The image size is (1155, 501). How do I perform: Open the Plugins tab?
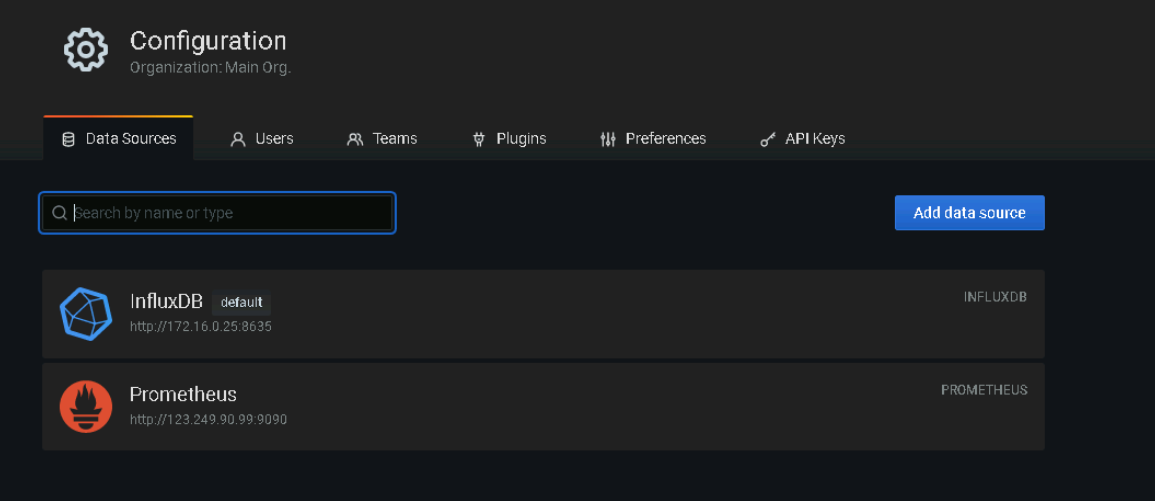pos(509,139)
